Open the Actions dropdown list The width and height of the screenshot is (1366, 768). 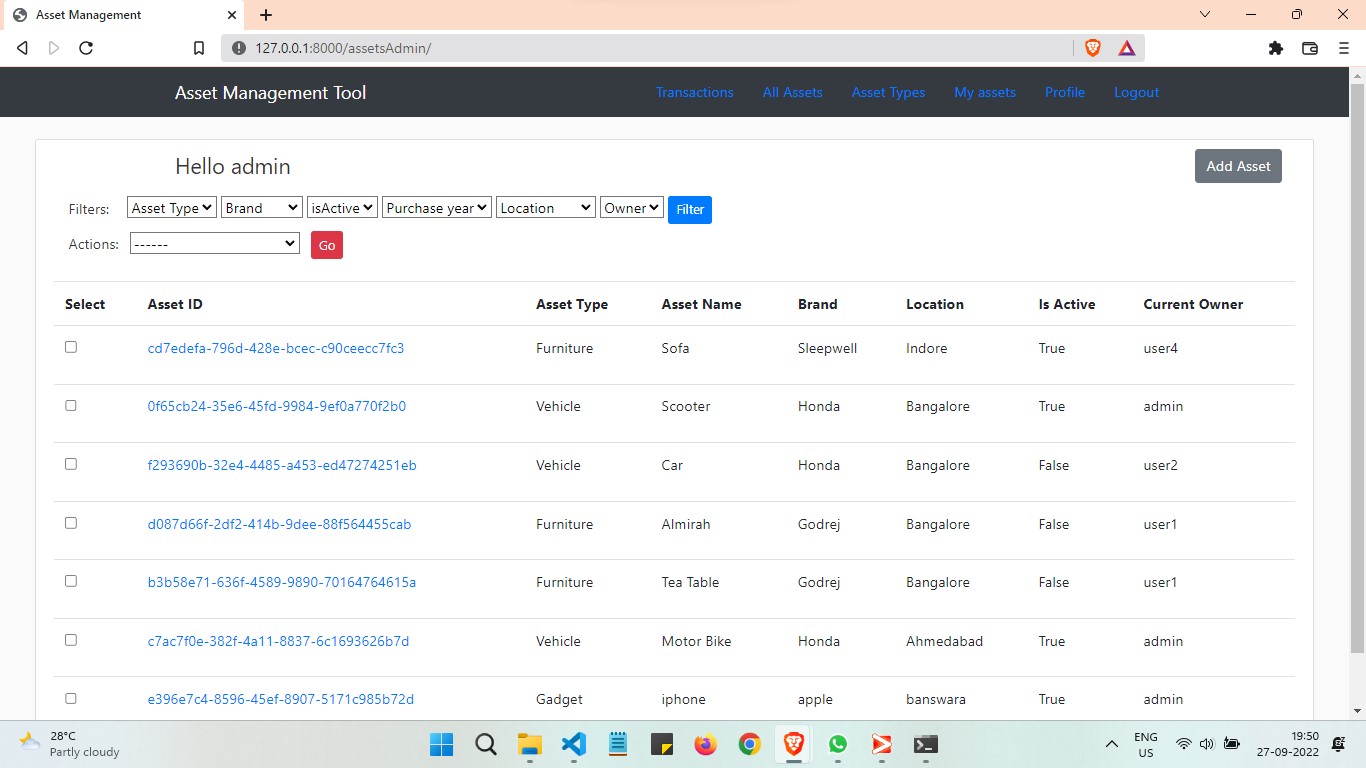pyautogui.click(x=215, y=243)
